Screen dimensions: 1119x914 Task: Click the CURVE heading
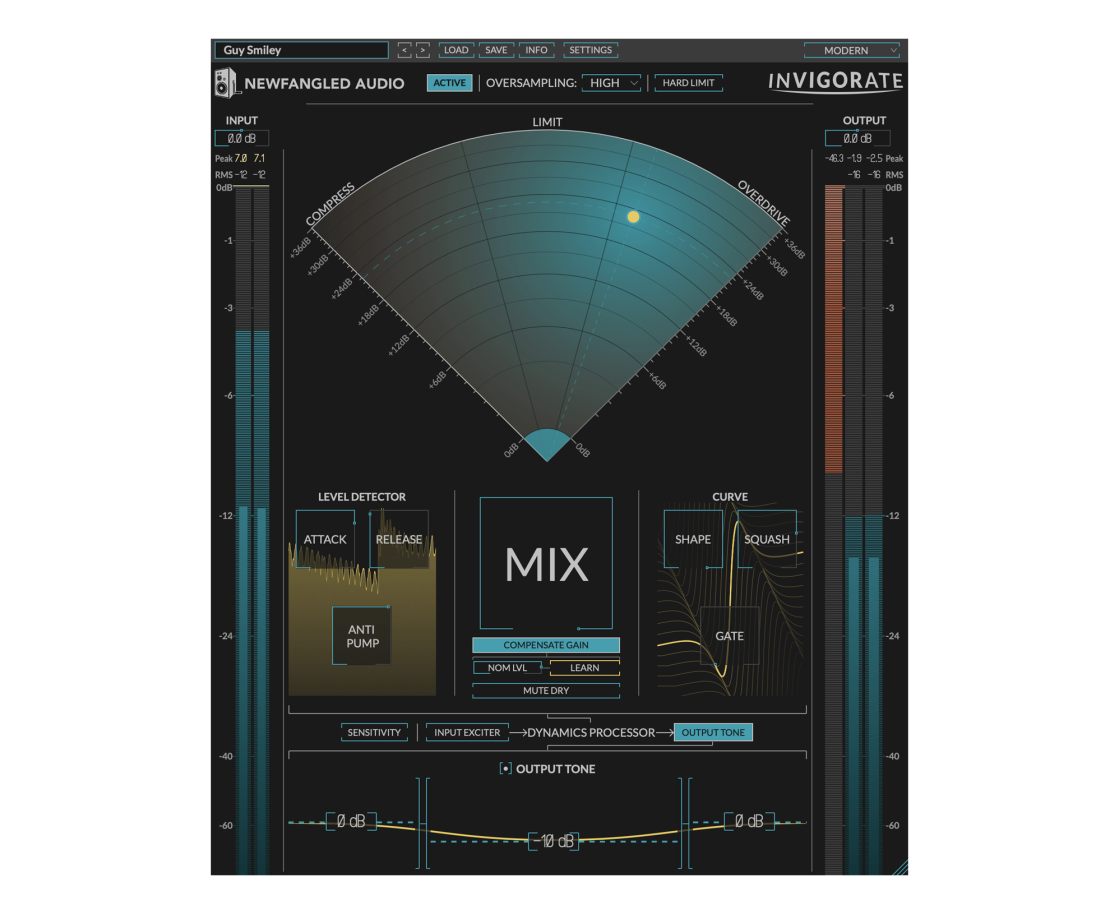[730, 497]
